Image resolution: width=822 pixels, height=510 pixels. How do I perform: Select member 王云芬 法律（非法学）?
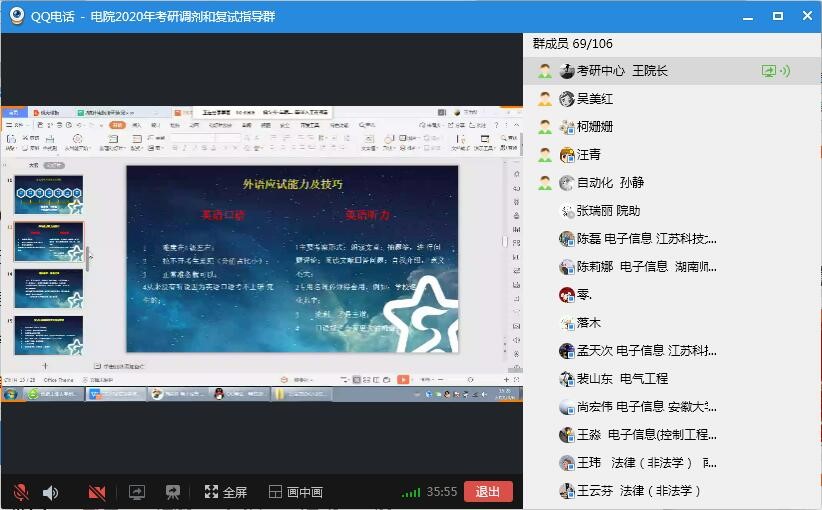639,491
